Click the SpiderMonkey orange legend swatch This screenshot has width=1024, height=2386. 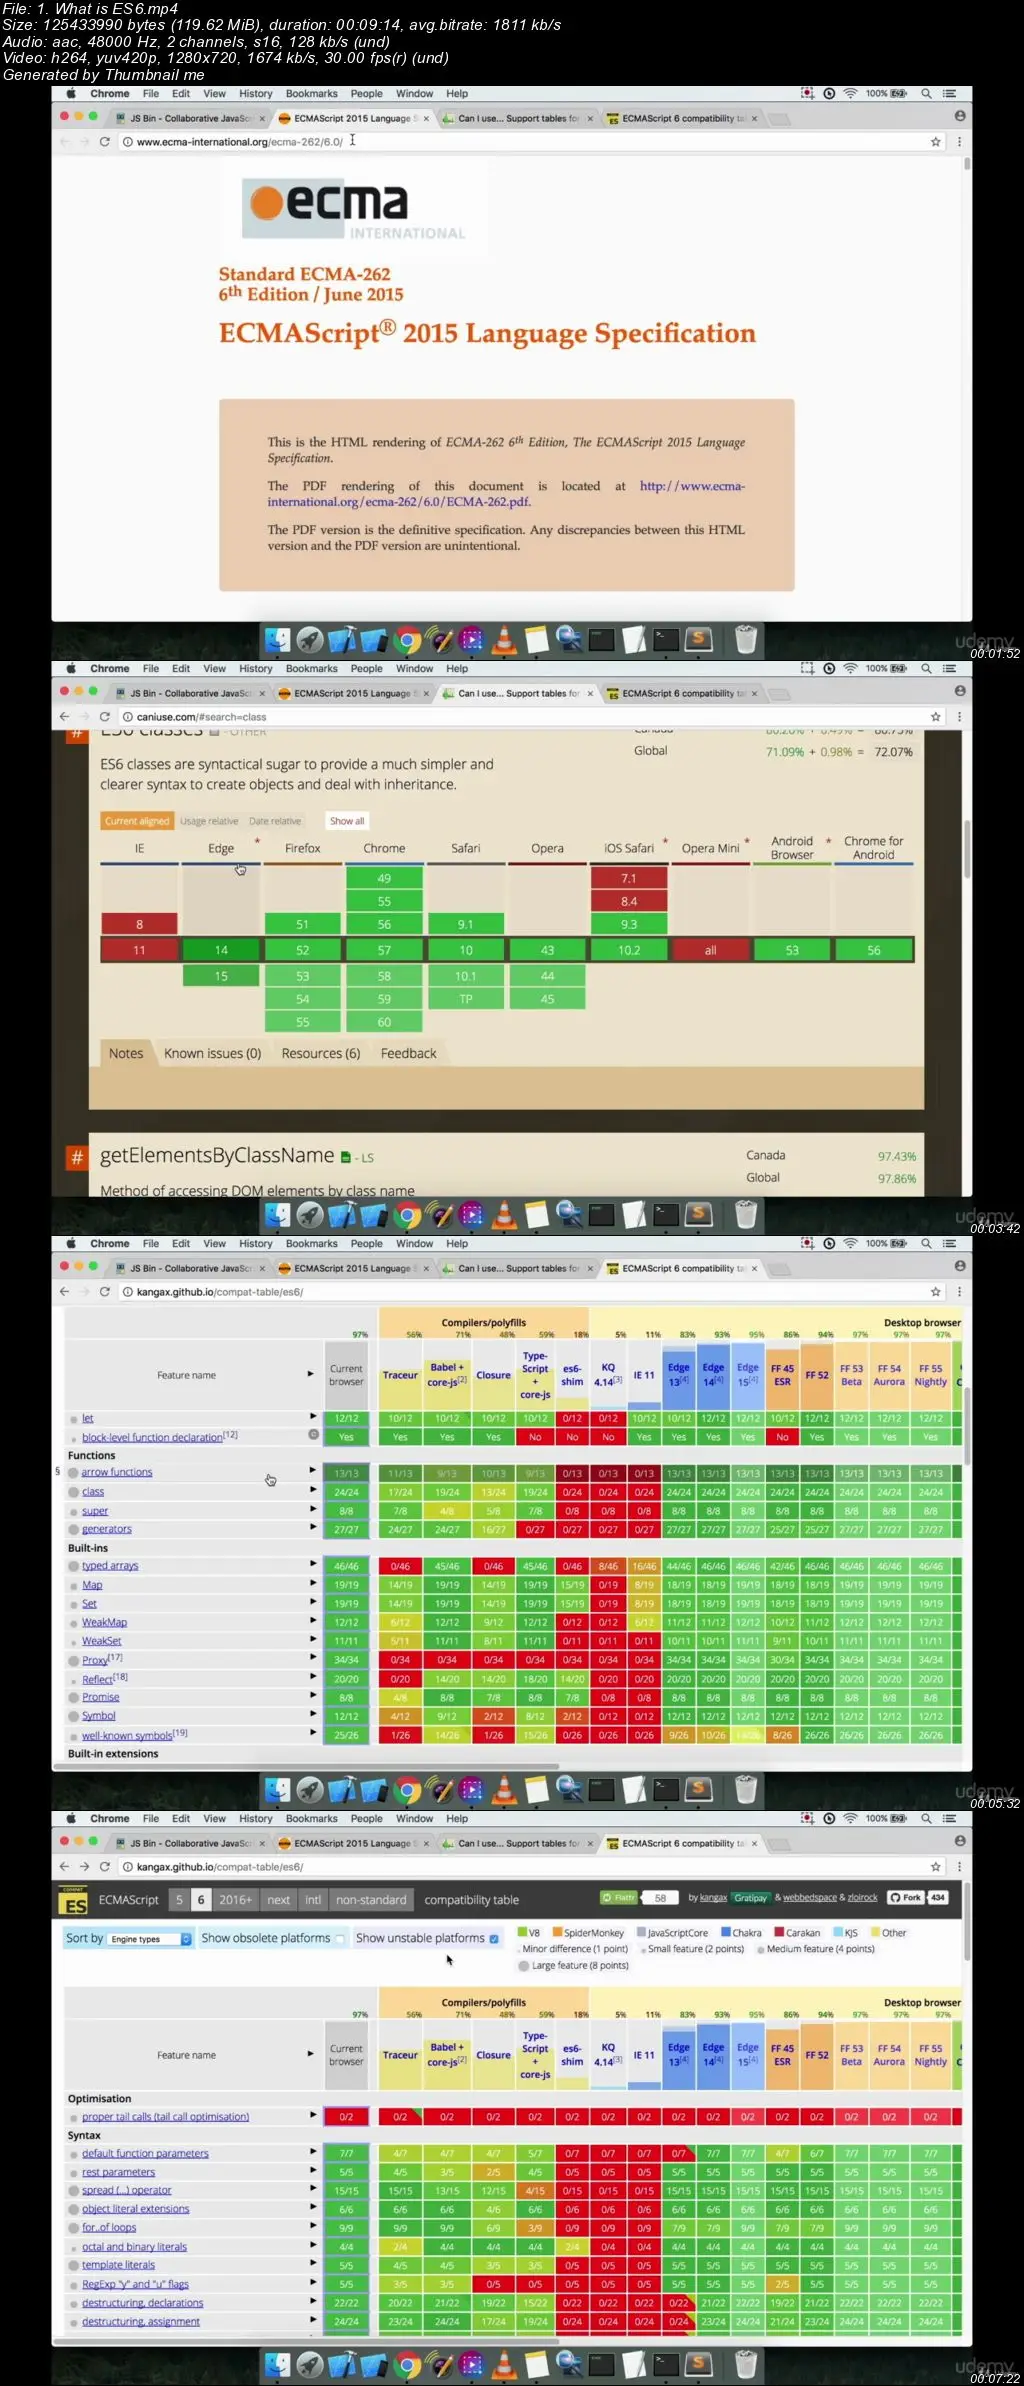click(557, 1932)
